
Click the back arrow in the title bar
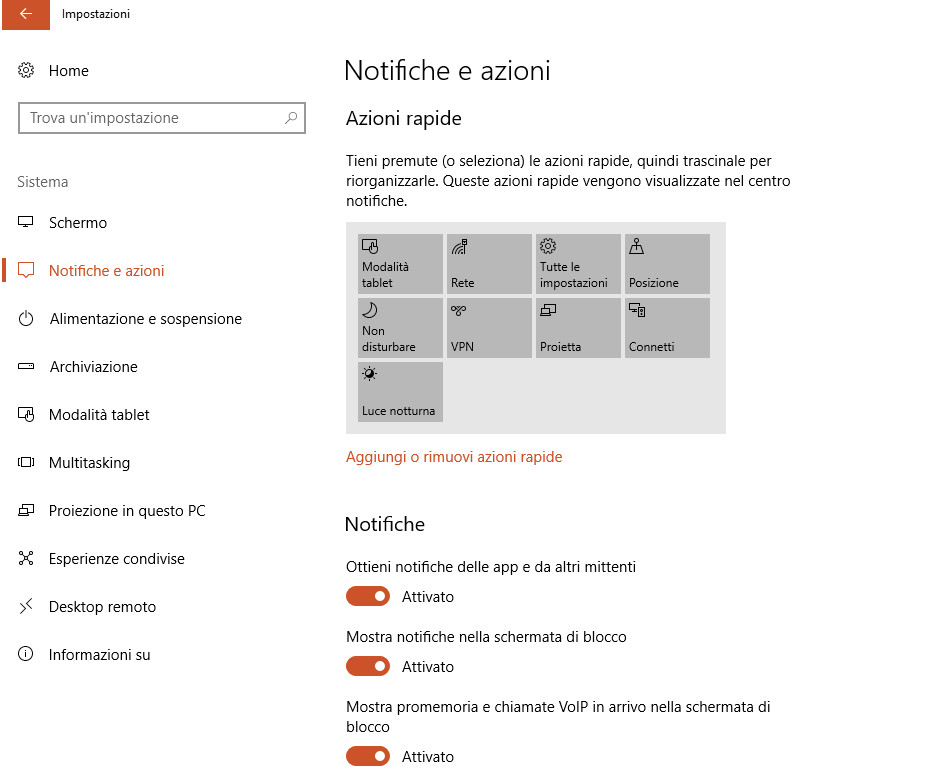[24, 14]
